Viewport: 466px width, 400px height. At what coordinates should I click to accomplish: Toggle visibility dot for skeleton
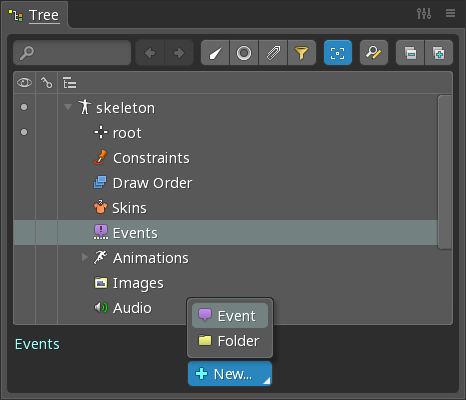(x=24, y=107)
